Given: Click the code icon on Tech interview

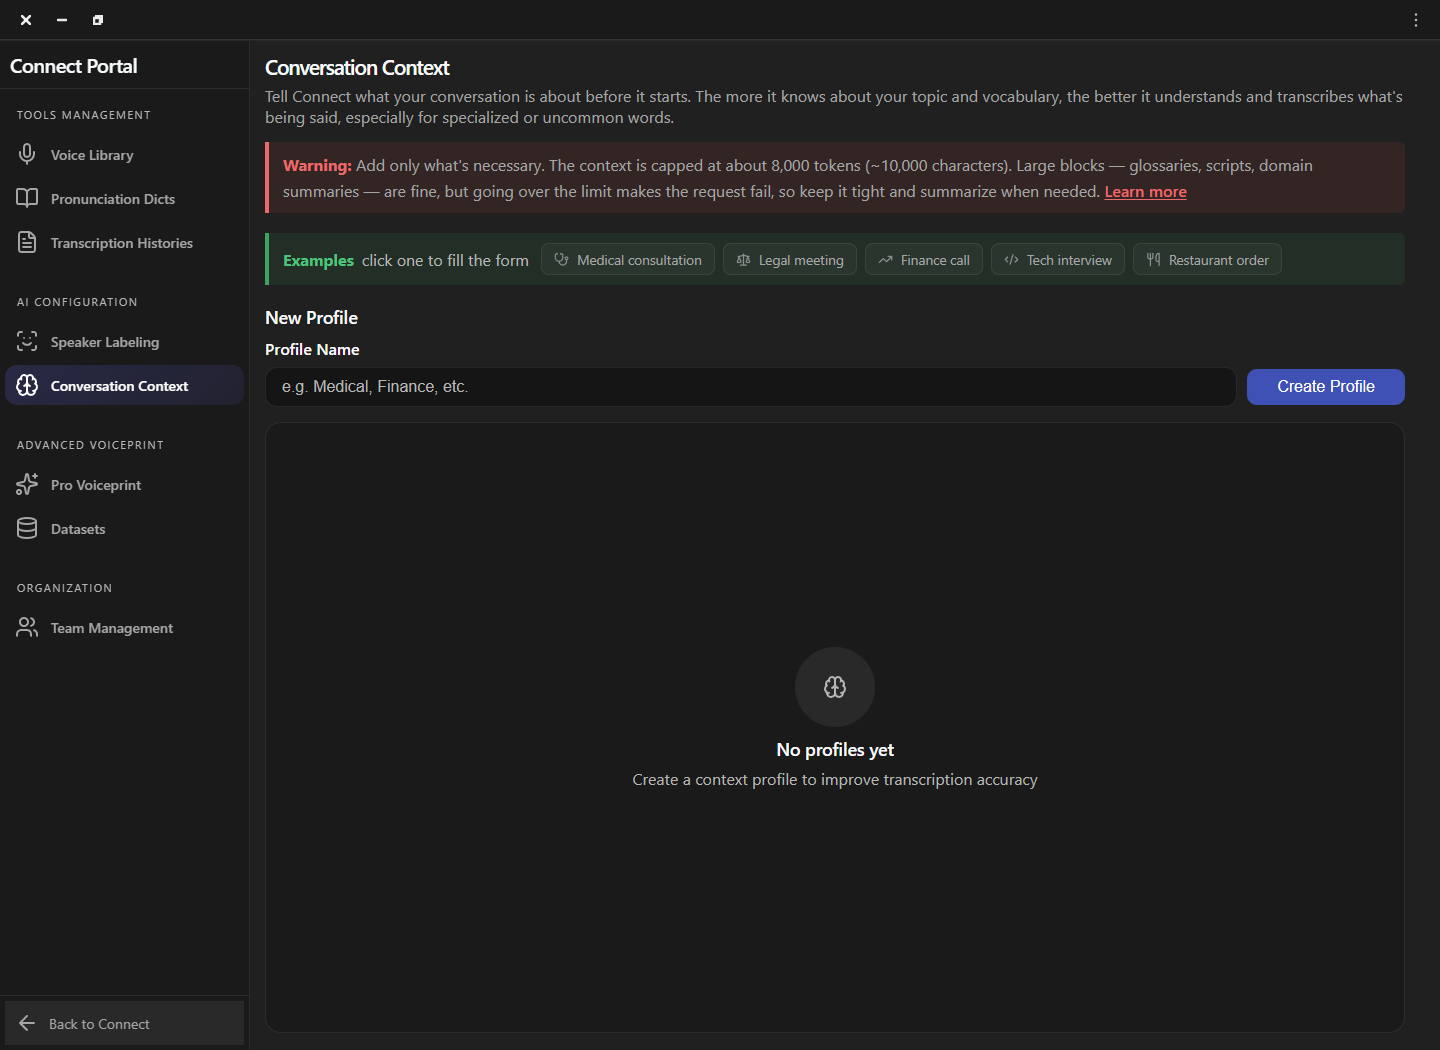Looking at the screenshot, I should coord(1011,260).
